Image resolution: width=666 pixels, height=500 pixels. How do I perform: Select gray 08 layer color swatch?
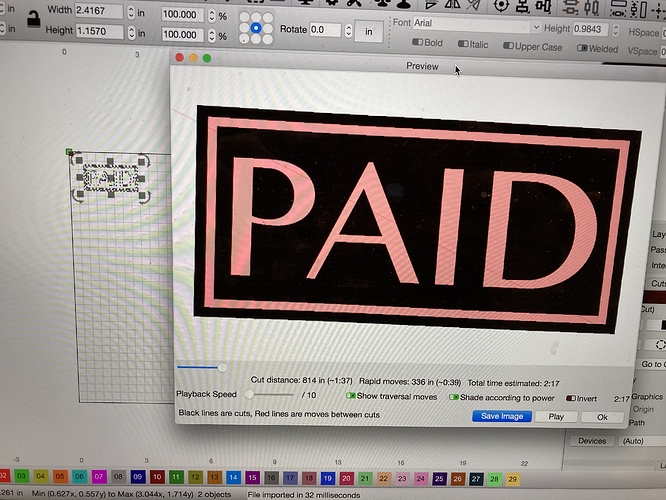tap(118, 477)
